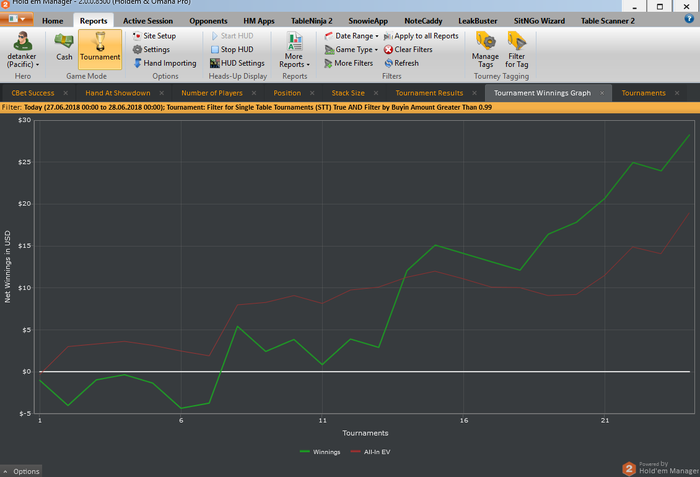Open HUD Settings
Viewport: 700px width, 477px height.
[x=238, y=63]
